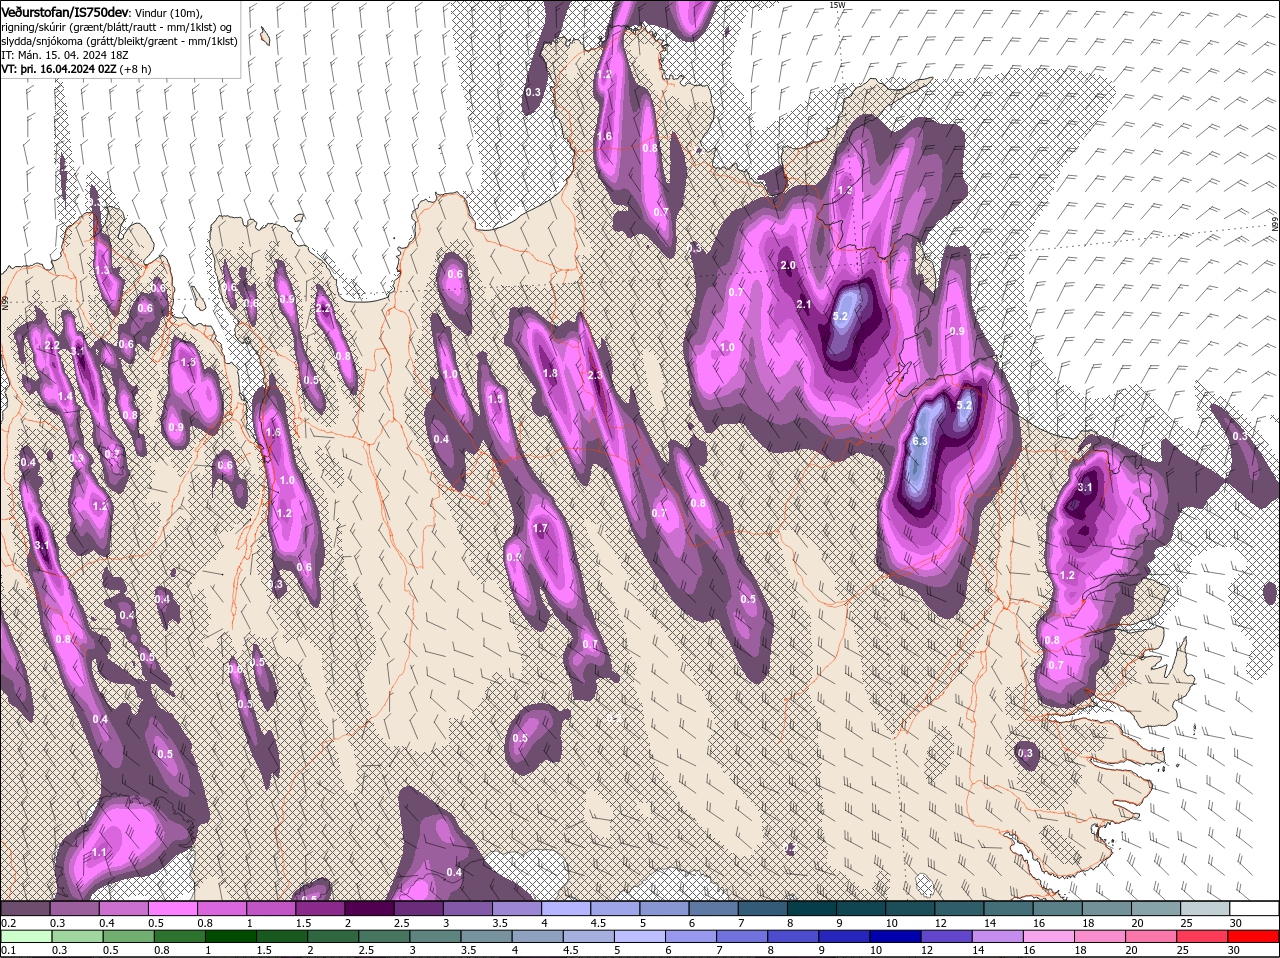1280x958 pixels.
Task: Click the 1.7 value label on map
Action: coord(541,528)
